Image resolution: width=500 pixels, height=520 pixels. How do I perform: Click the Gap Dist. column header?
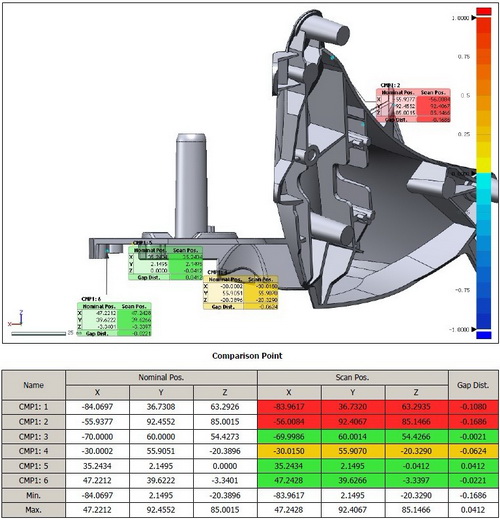pyautogui.click(x=473, y=385)
